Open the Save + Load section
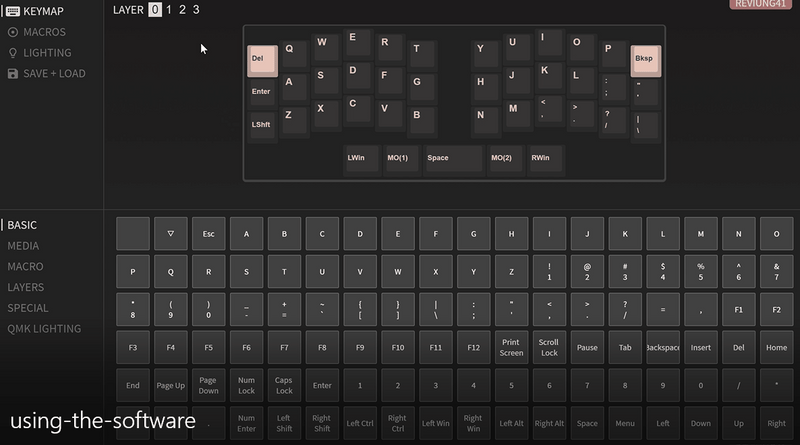 pyautogui.click(x=46, y=73)
